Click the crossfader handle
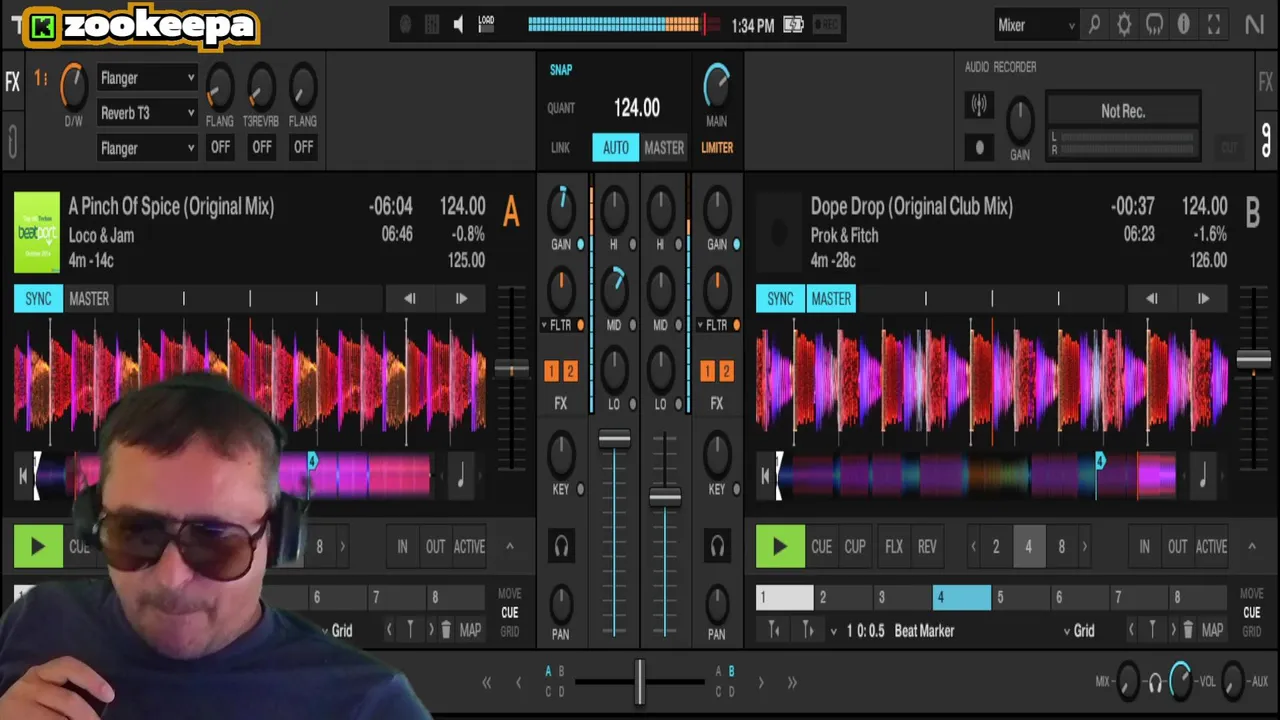 (x=640, y=682)
